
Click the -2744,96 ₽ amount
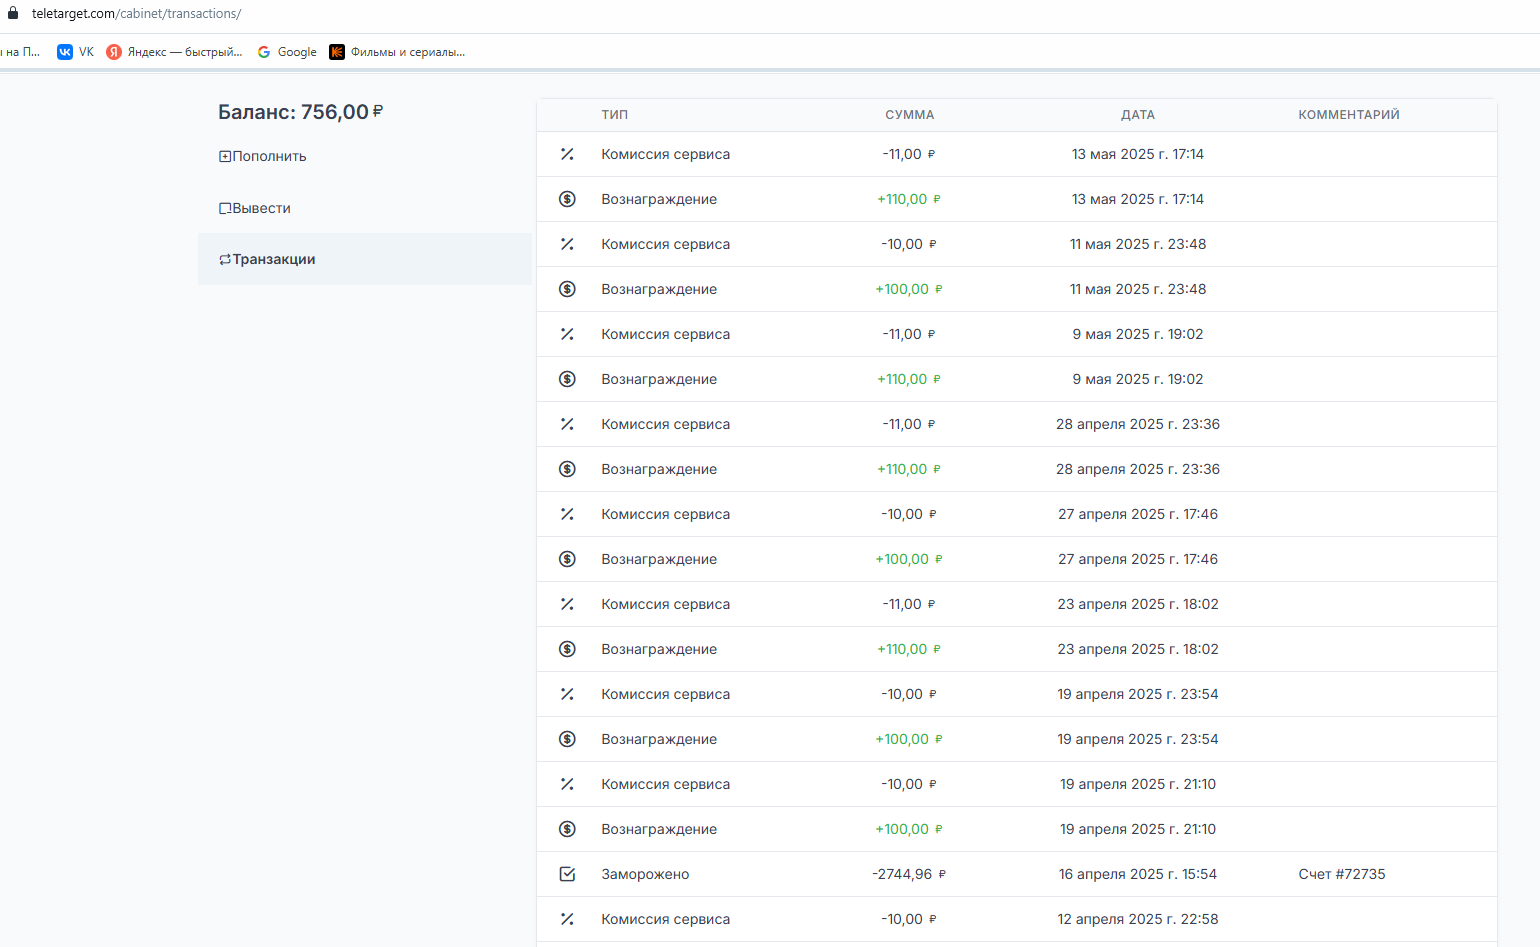pos(909,874)
